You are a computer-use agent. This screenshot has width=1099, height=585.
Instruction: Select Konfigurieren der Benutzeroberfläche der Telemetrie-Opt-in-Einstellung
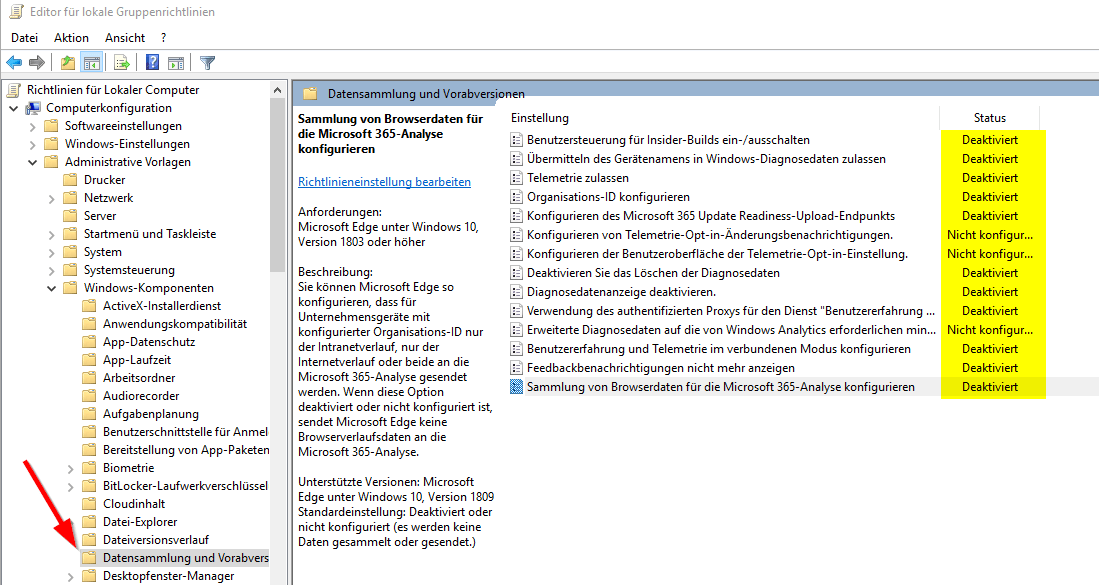click(717, 254)
